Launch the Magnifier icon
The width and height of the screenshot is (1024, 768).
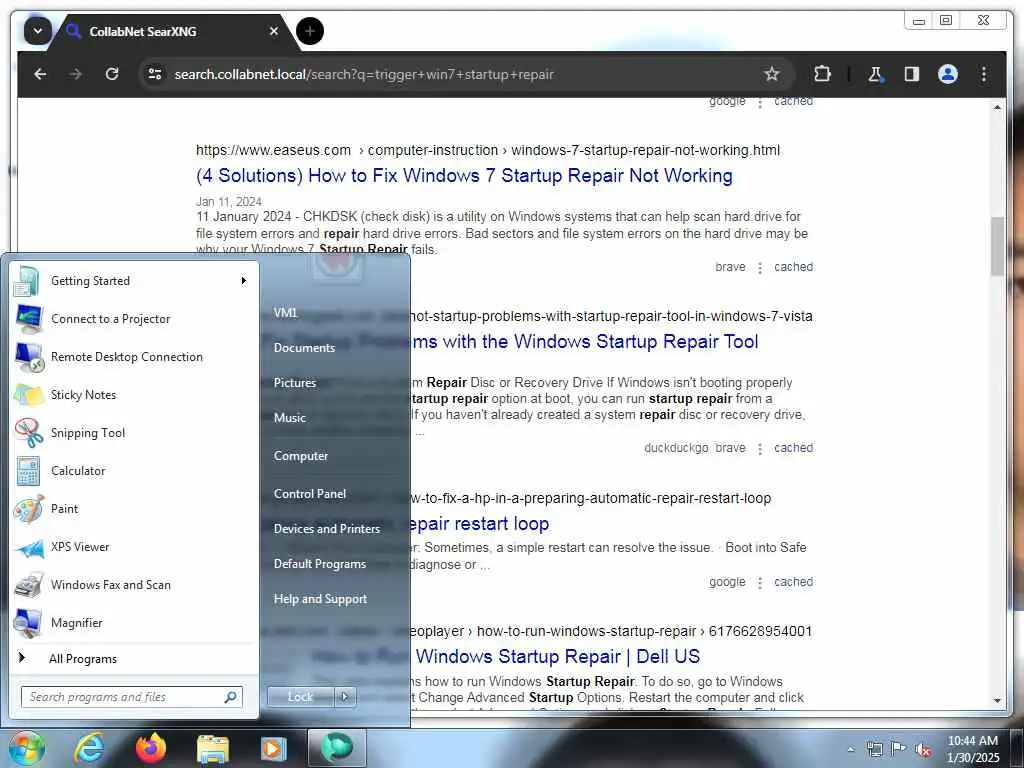pyautogui.click(x=28, y=623)
